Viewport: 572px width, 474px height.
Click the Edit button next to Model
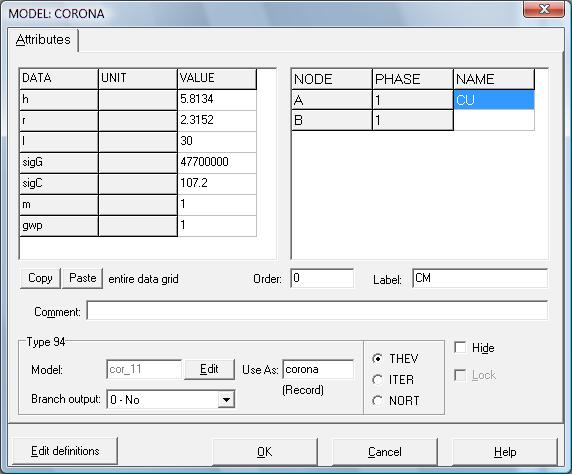209,369
